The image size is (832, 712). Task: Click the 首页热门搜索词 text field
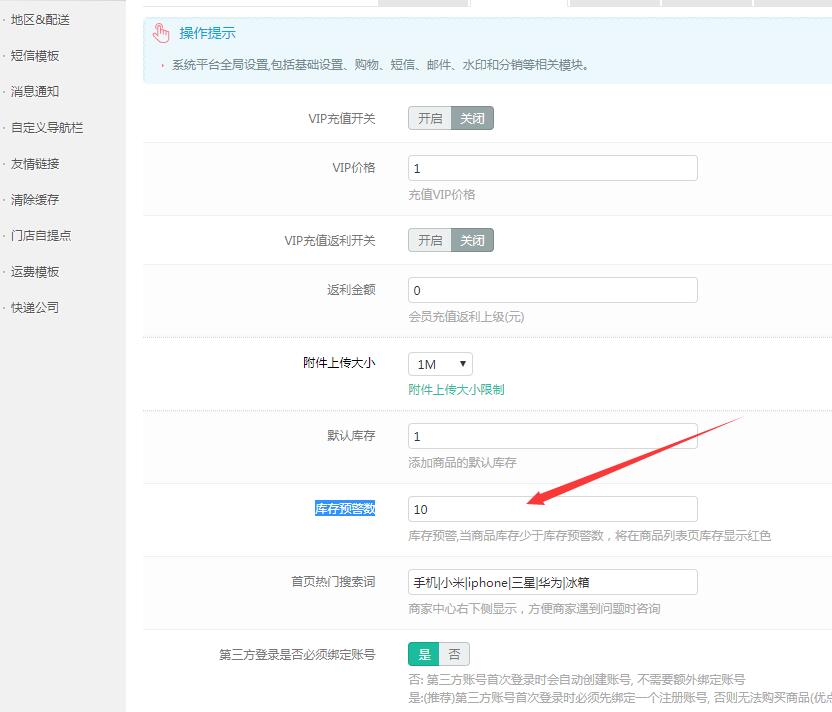click(552, 582)
